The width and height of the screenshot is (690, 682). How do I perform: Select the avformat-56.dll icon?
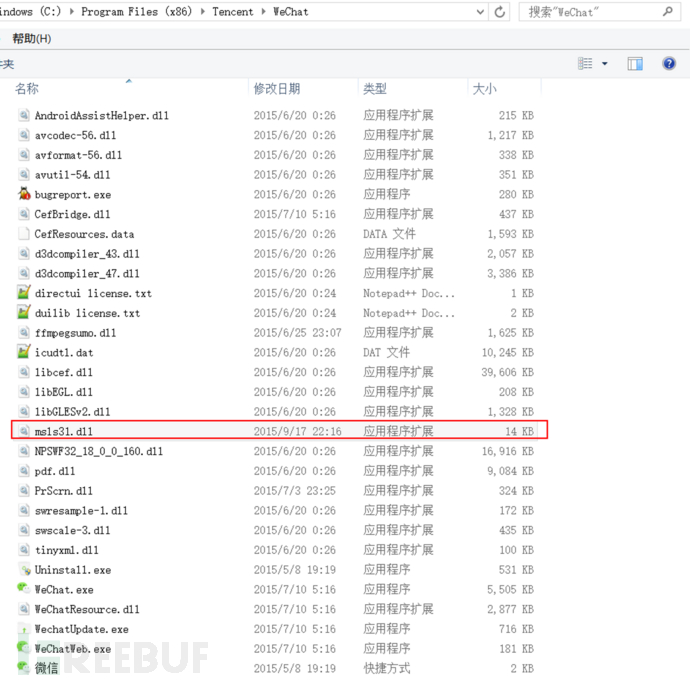pyautogui.click(x=24, y=154)
